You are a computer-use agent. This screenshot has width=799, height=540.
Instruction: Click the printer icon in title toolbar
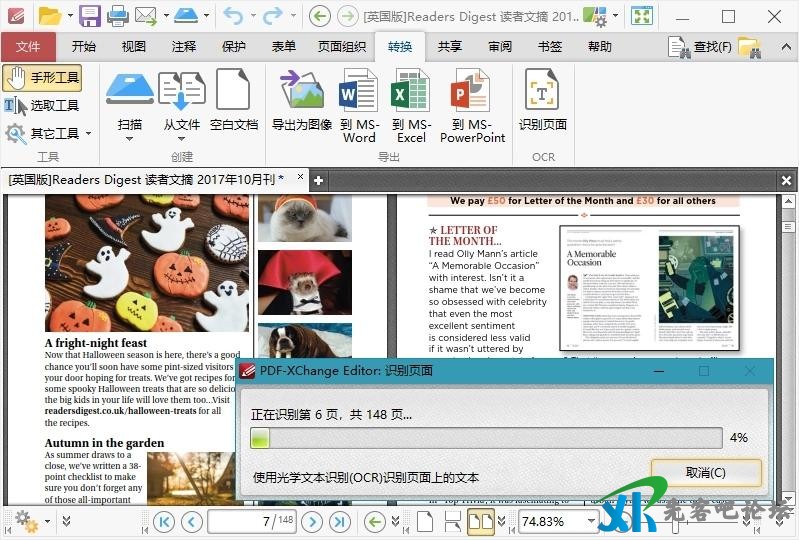pyautogui.click(x=117, y=16)
